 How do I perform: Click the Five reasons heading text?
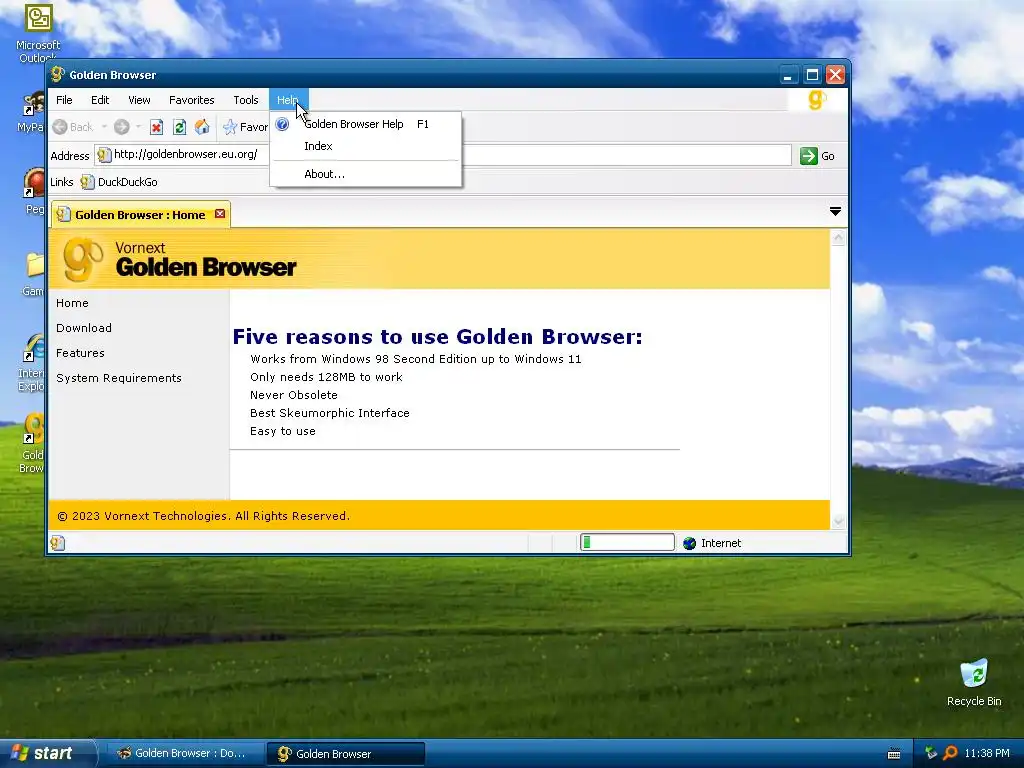[438, 336]
